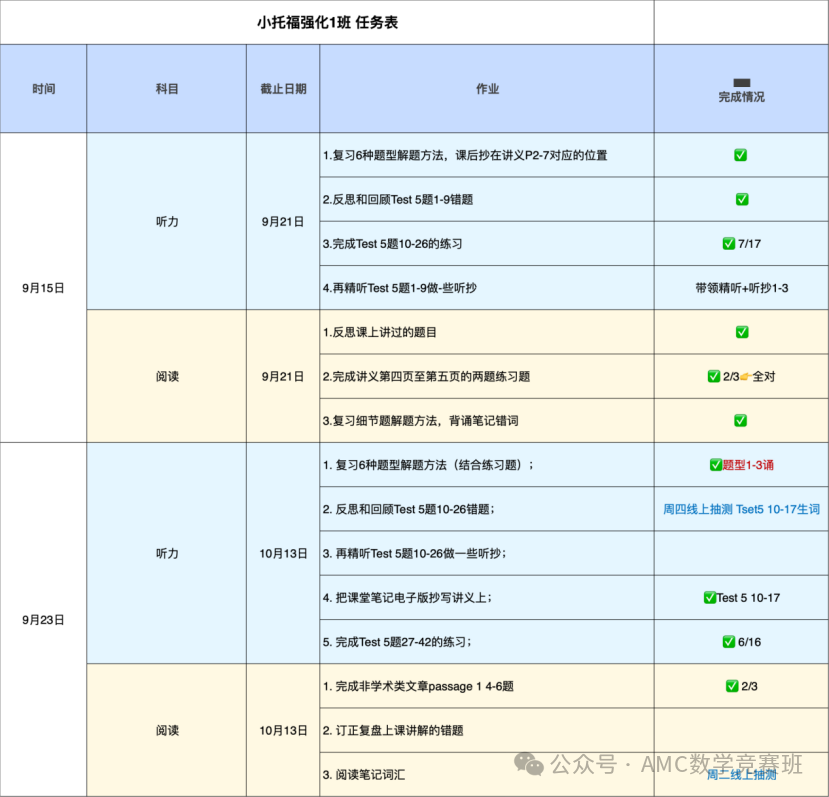Click the 完成情况 column header
The width and height of the screenshot is (829, 797).
(x=741, y=88)
